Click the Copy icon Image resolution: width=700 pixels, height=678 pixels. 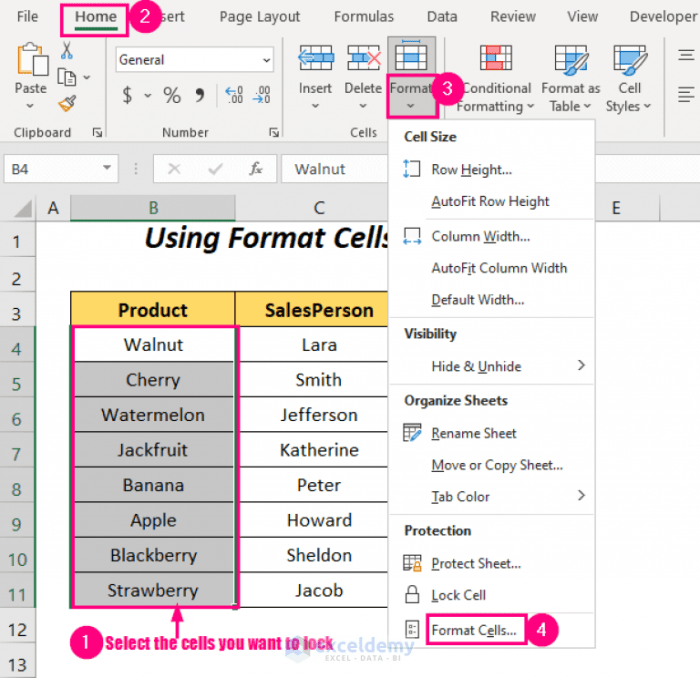click(x=67, y=77)
